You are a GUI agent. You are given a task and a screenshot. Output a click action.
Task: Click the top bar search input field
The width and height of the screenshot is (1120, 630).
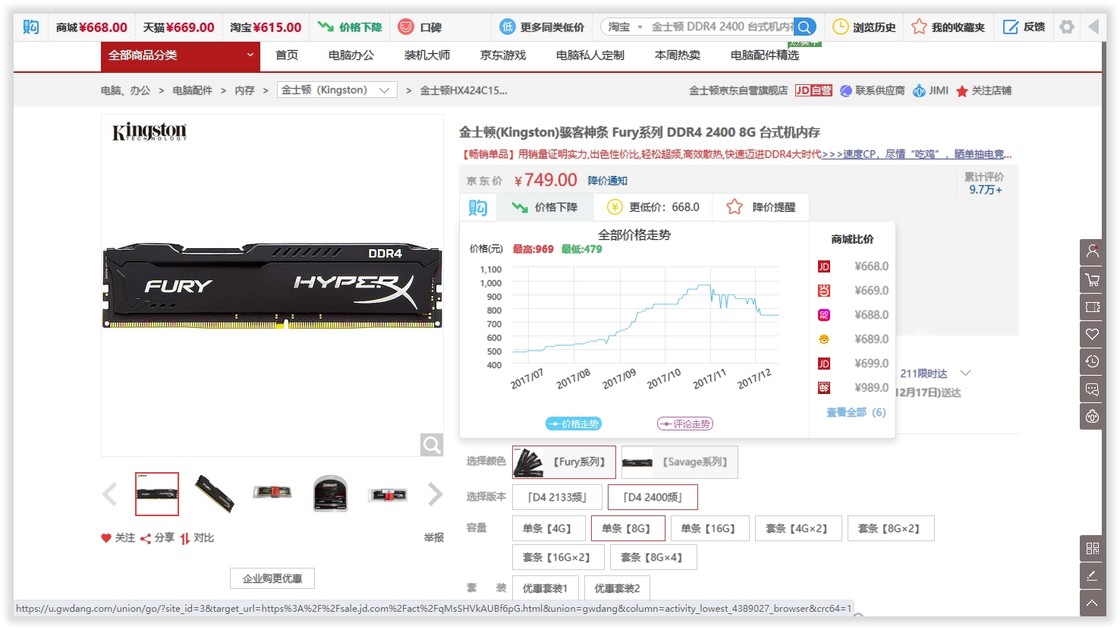coord(721,27)
